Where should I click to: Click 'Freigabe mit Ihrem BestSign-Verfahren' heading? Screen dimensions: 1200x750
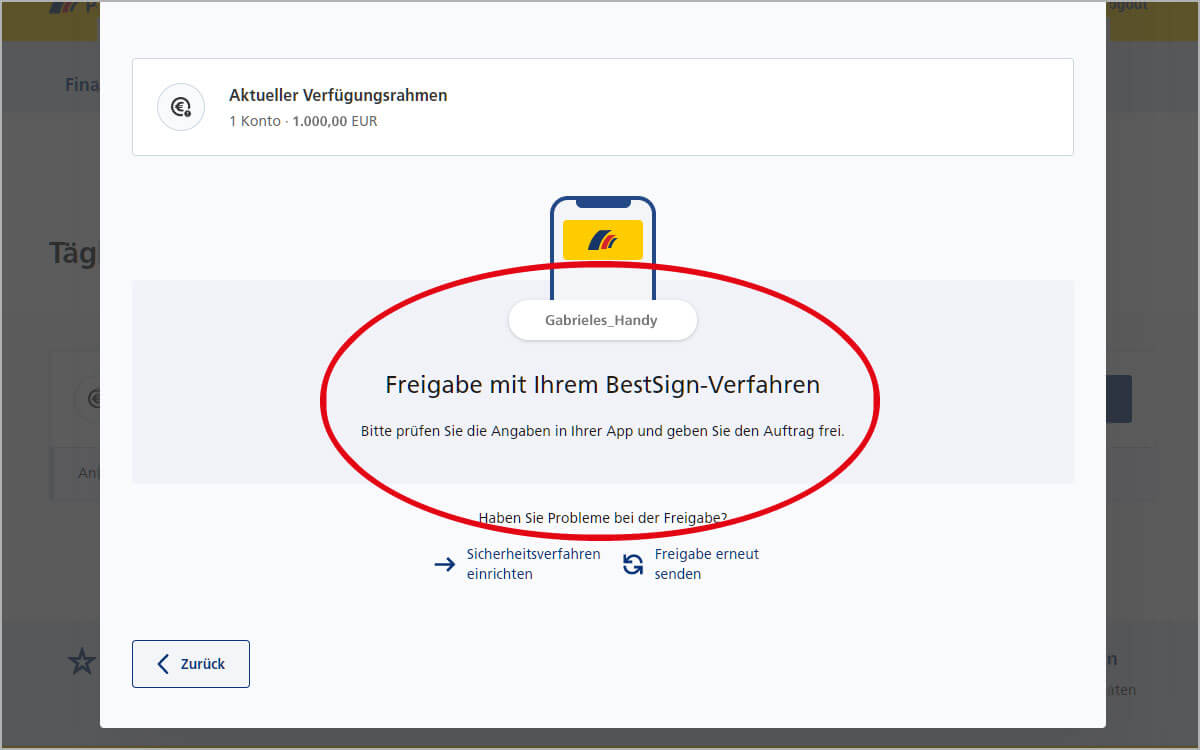602,385
